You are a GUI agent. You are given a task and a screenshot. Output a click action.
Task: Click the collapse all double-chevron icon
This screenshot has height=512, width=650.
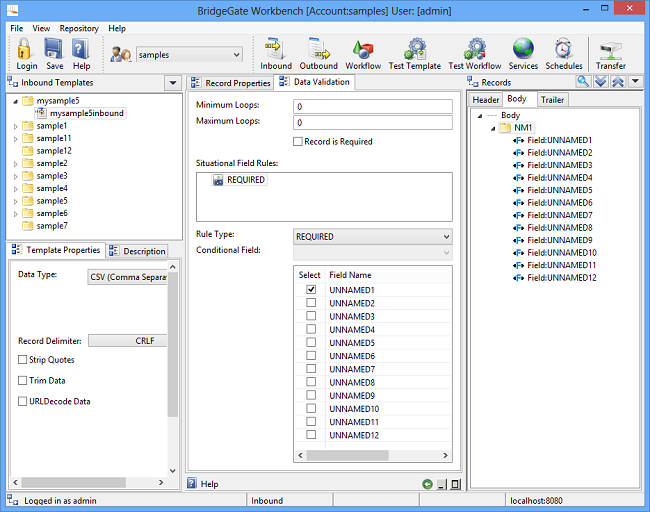click(618, 81)
